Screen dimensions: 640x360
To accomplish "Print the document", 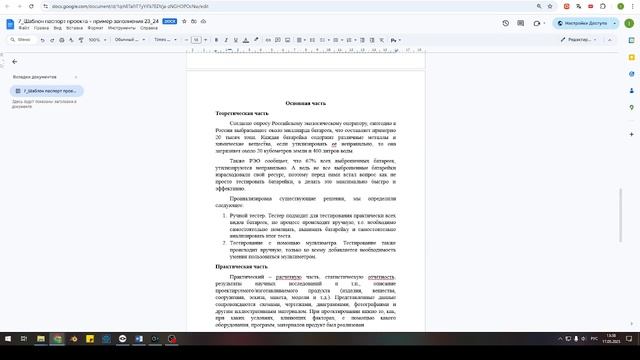I will 62,40.
